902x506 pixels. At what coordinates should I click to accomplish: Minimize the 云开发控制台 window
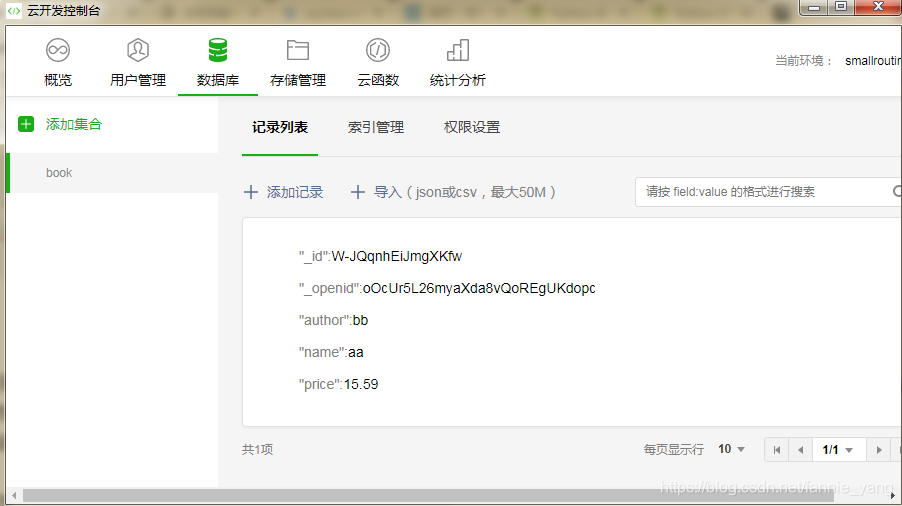(x=814, y=7)
